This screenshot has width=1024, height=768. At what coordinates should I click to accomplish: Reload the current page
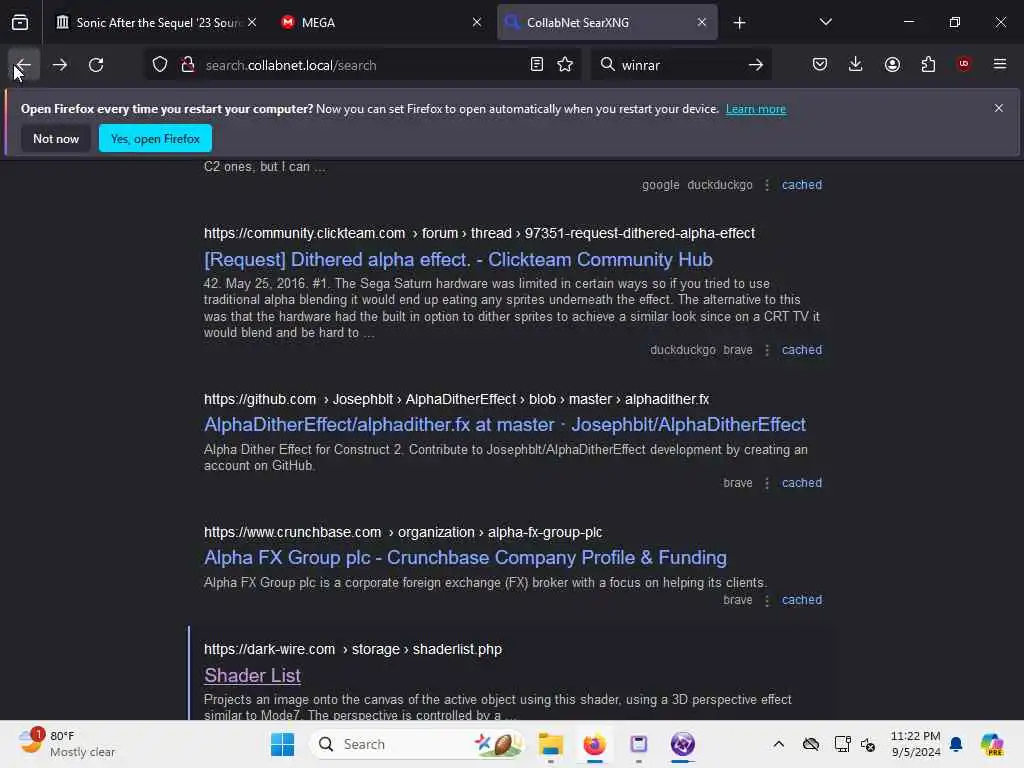[96, 65]
